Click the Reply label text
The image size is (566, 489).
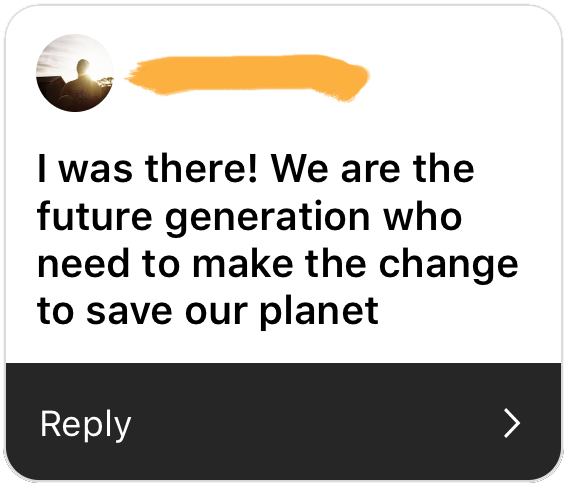(x=85, y=425)
